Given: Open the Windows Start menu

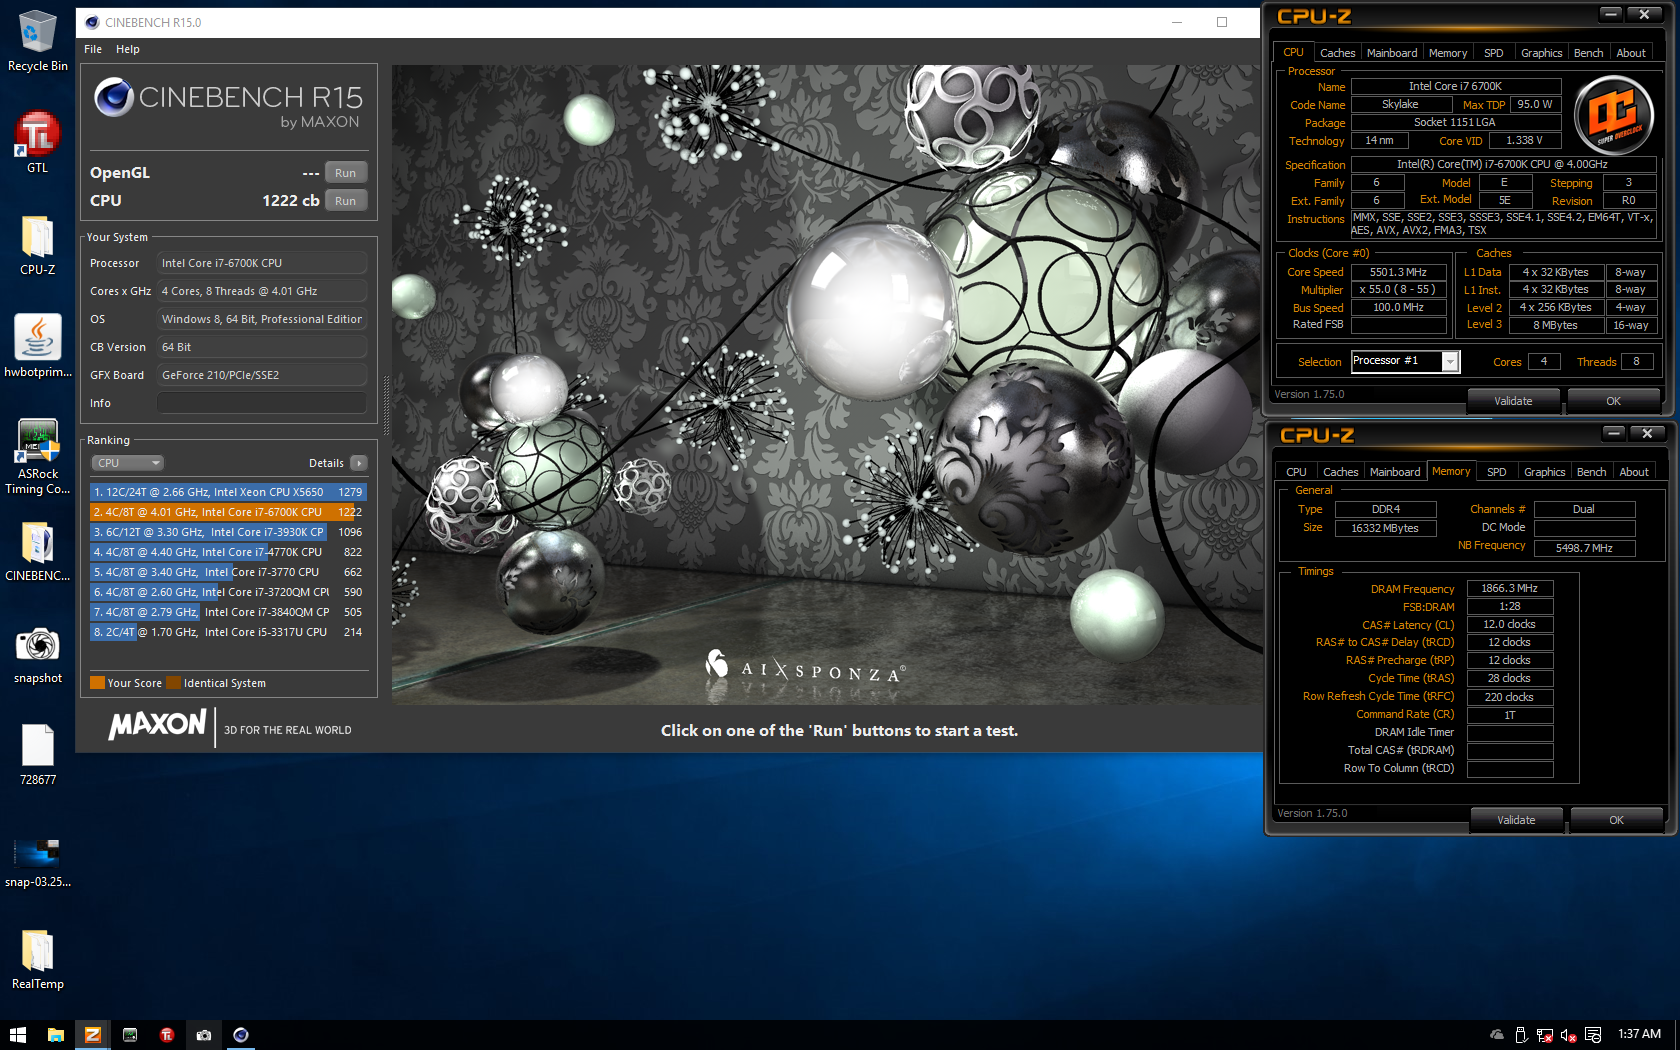Looking at the screenshot, I should (18, 1035).
